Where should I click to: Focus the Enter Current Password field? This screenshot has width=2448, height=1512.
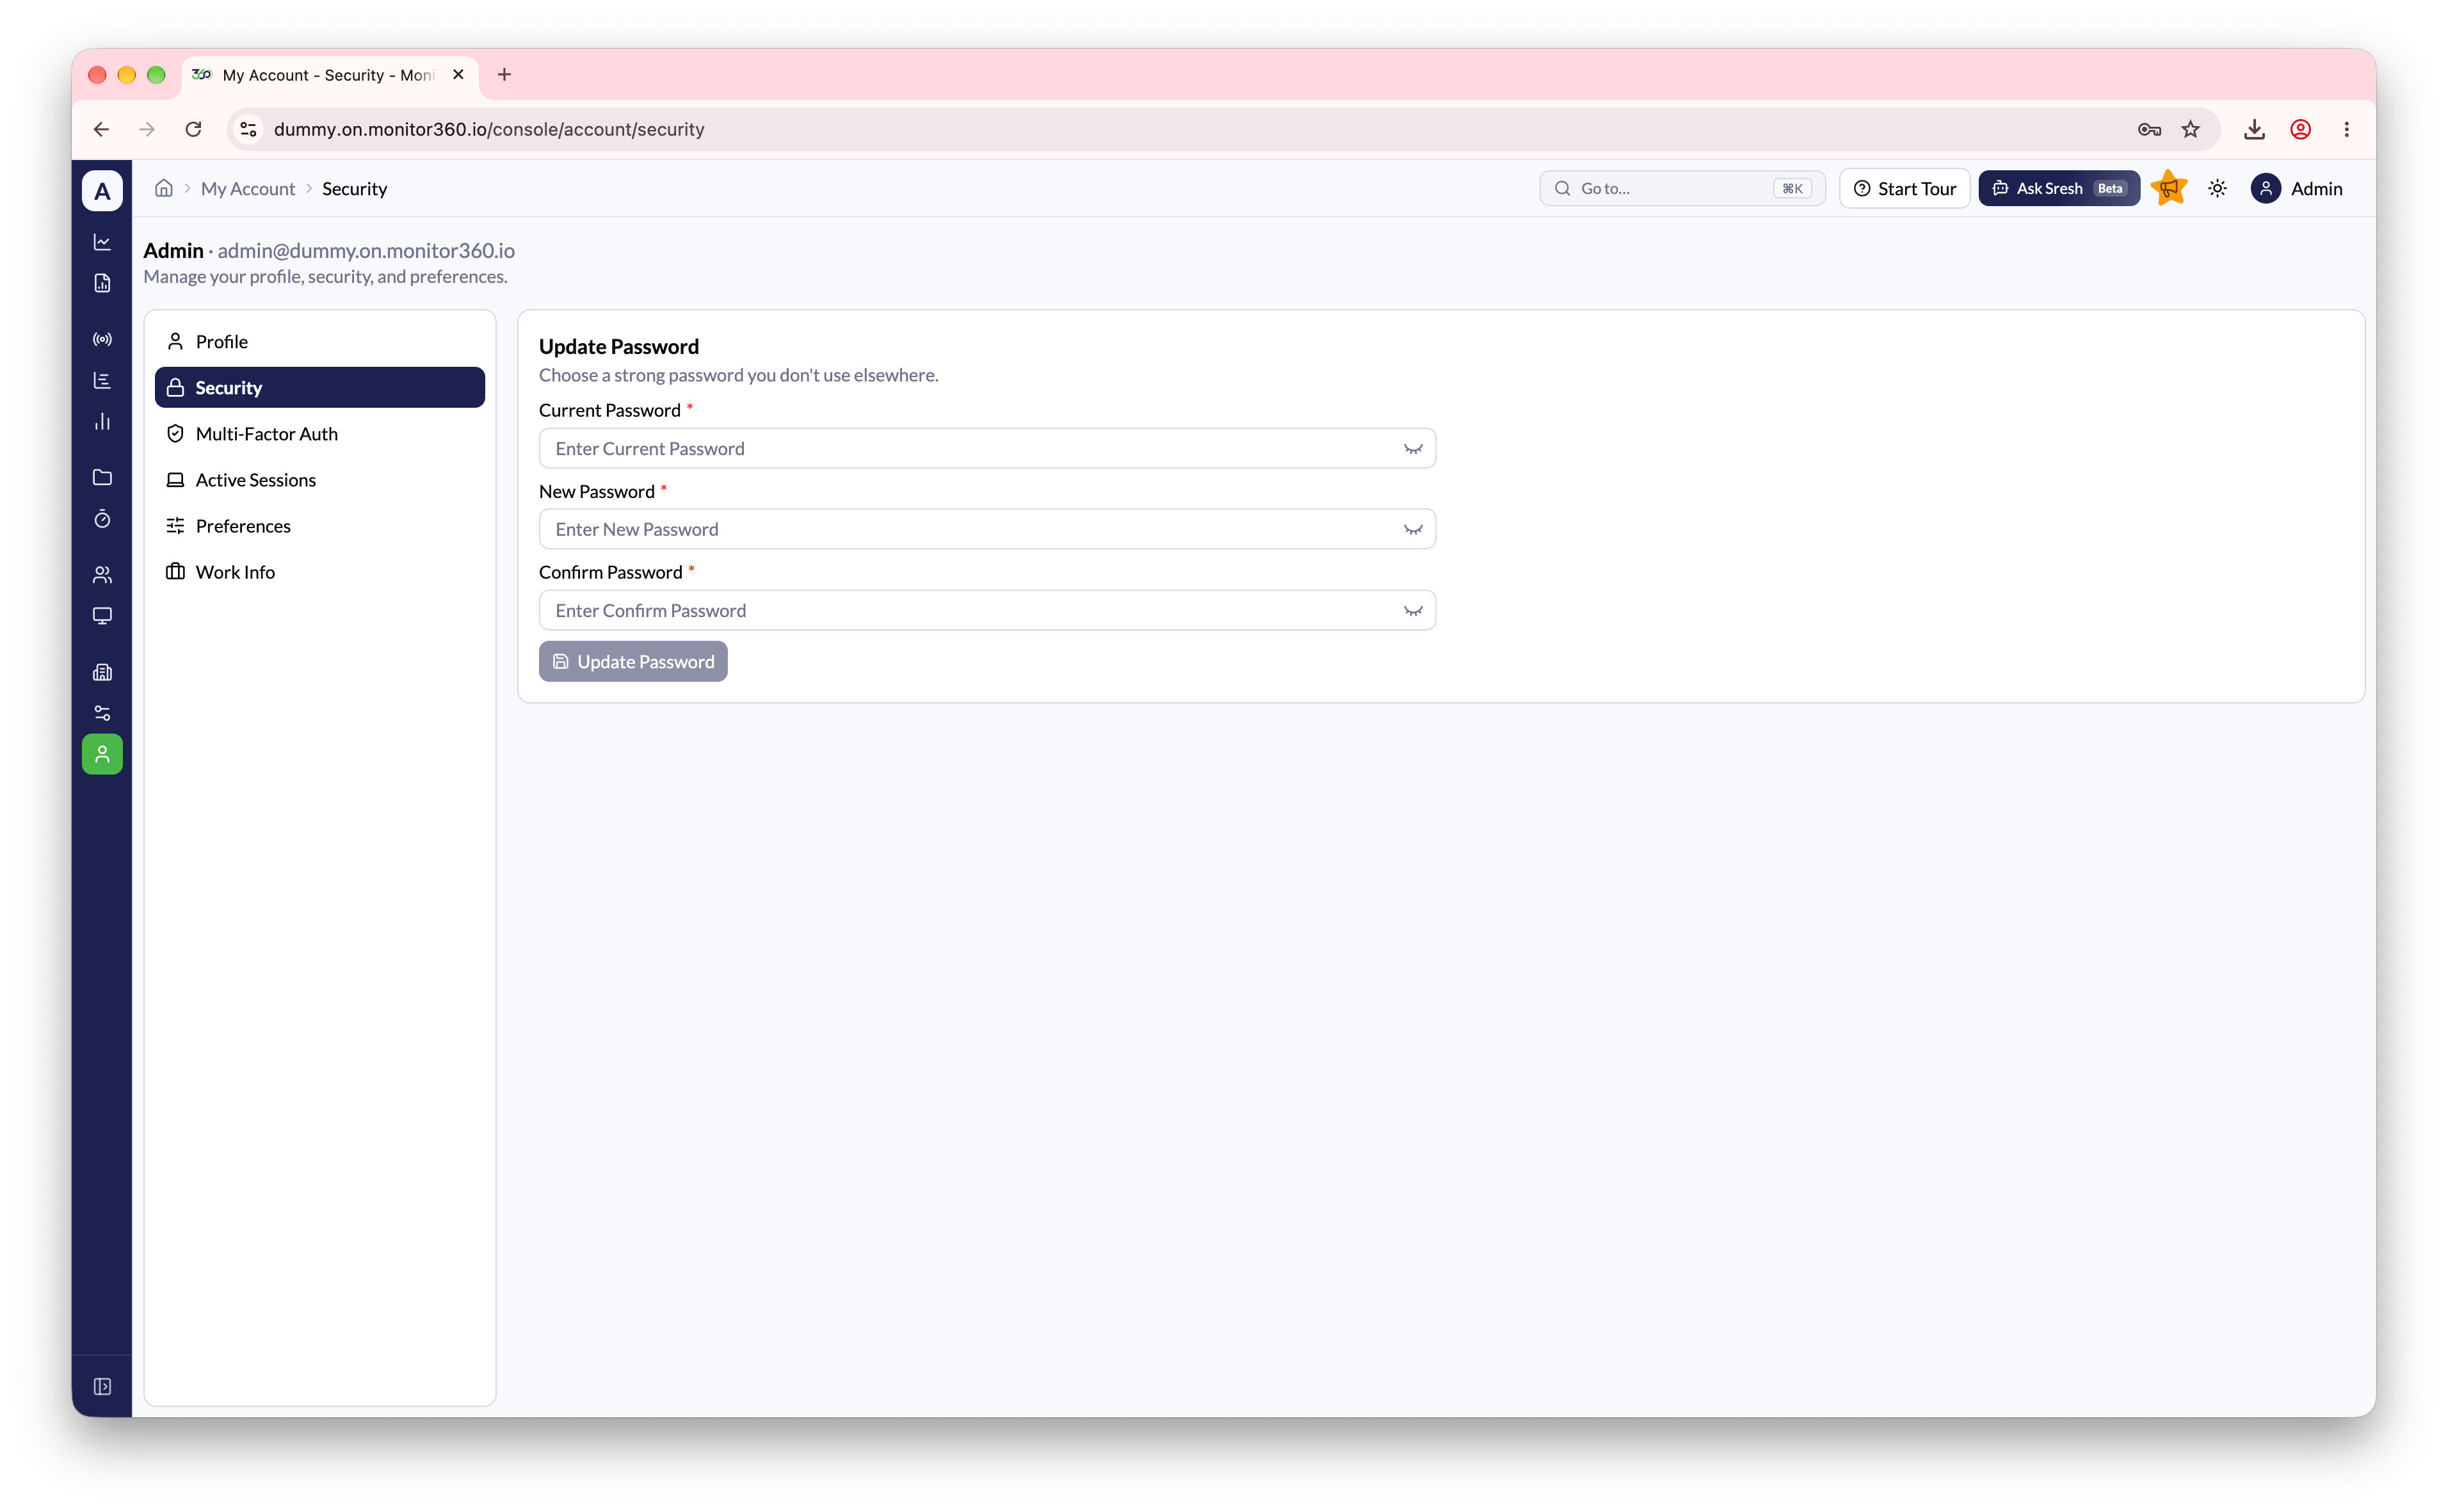[x=987, y=448]
